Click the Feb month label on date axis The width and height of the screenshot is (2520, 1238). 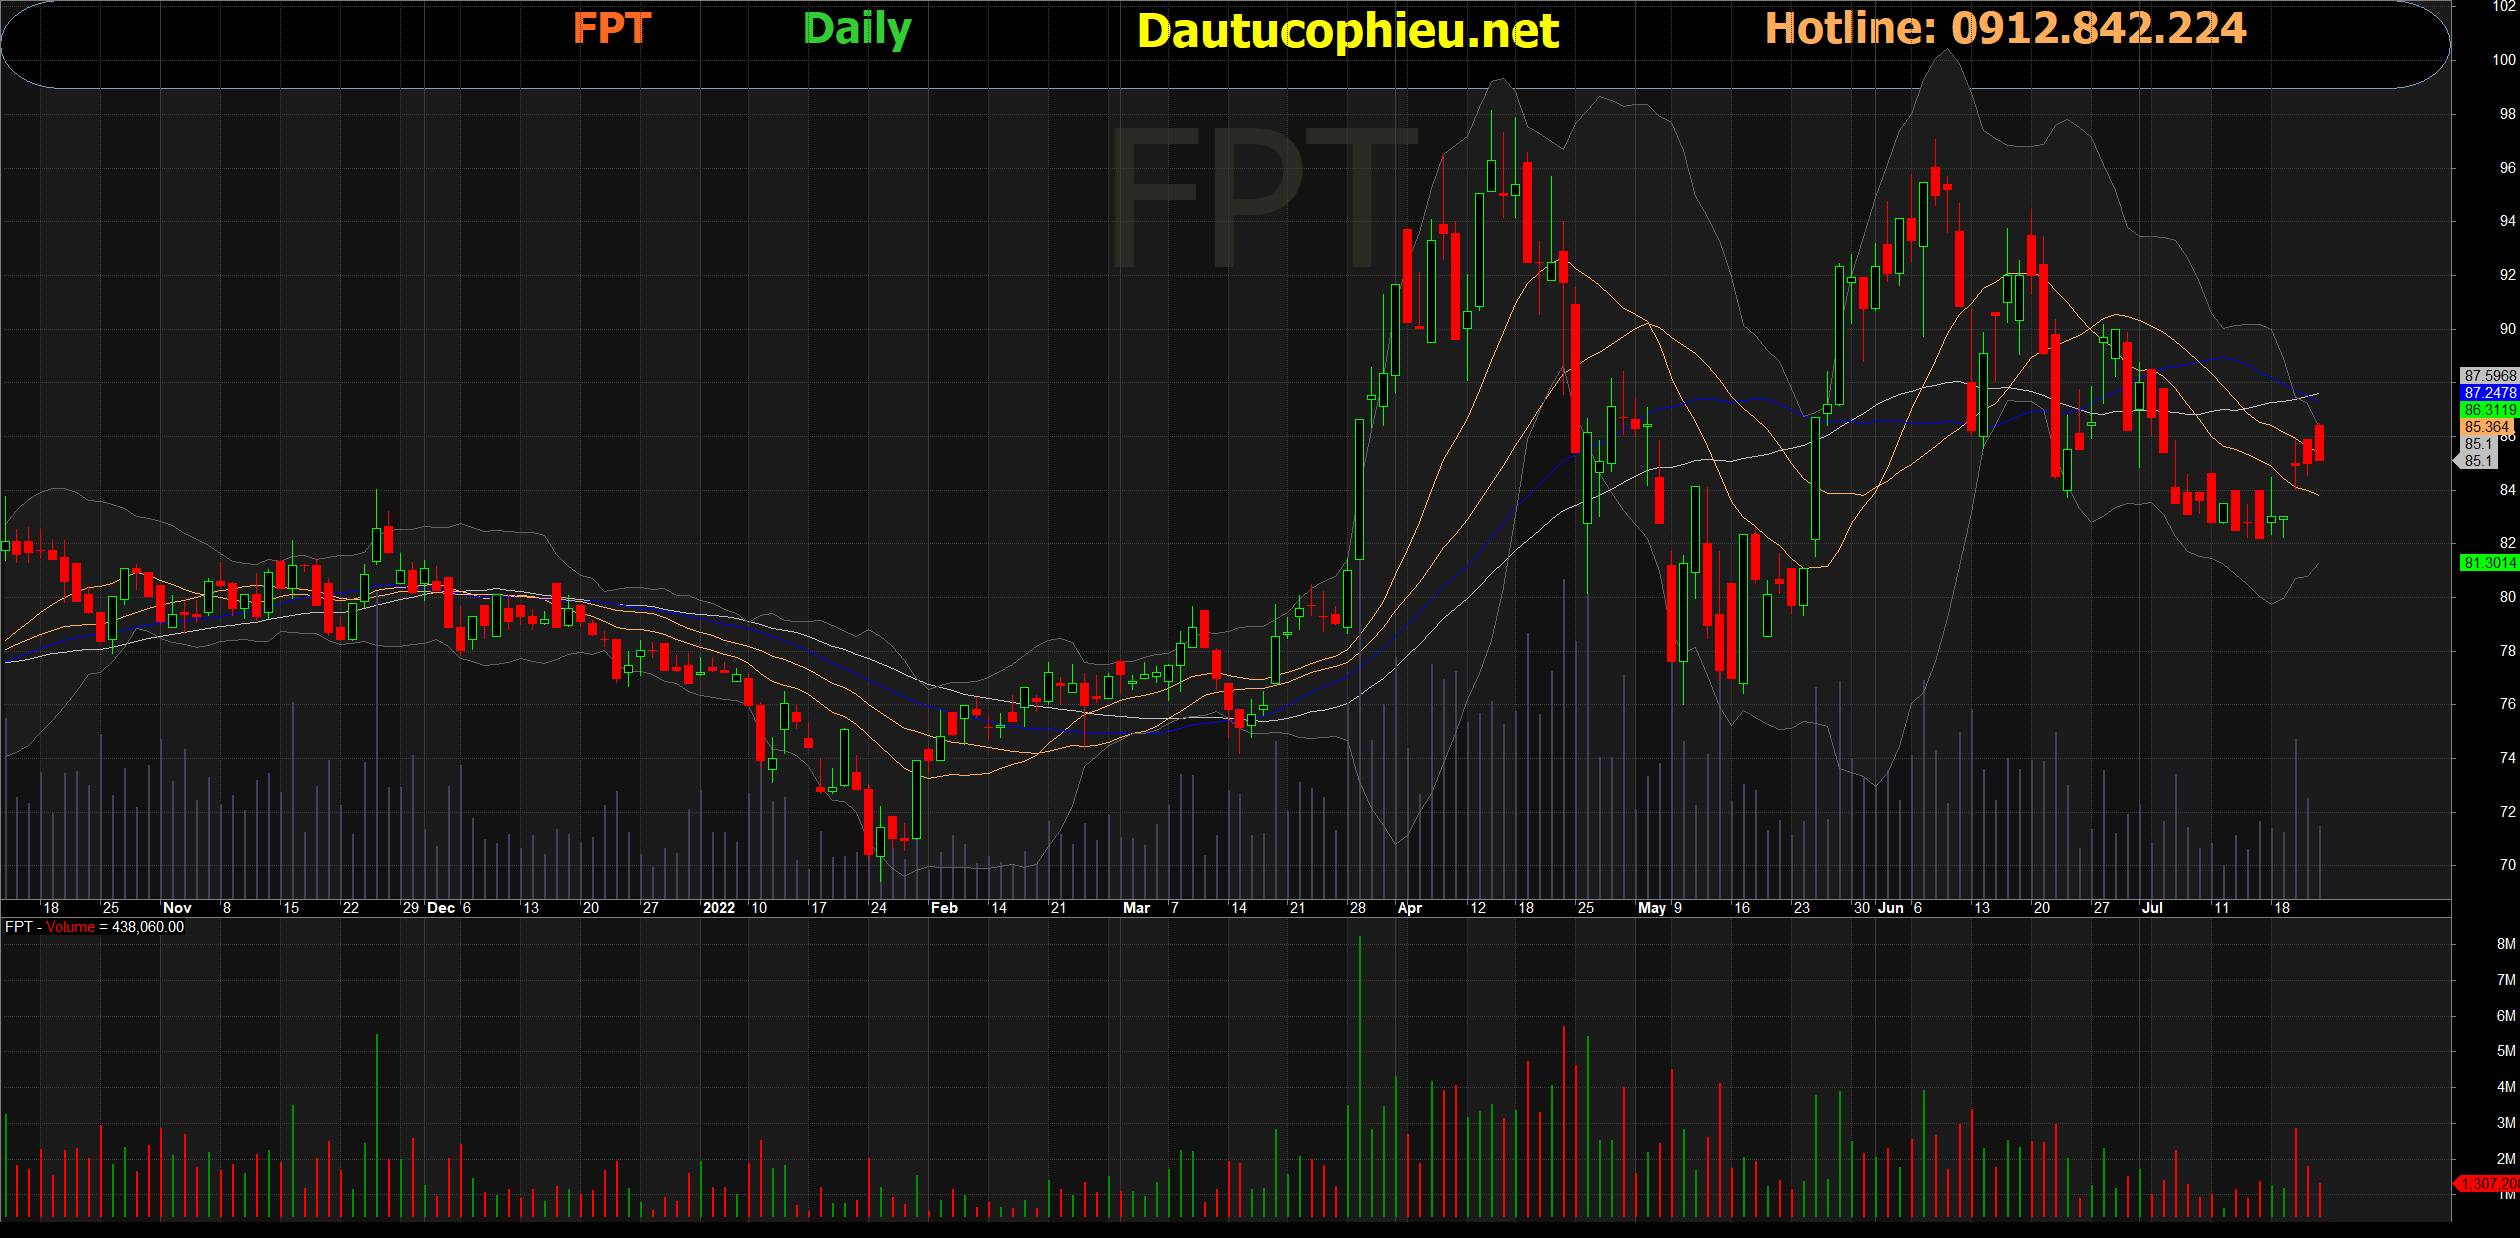(943, 908)
